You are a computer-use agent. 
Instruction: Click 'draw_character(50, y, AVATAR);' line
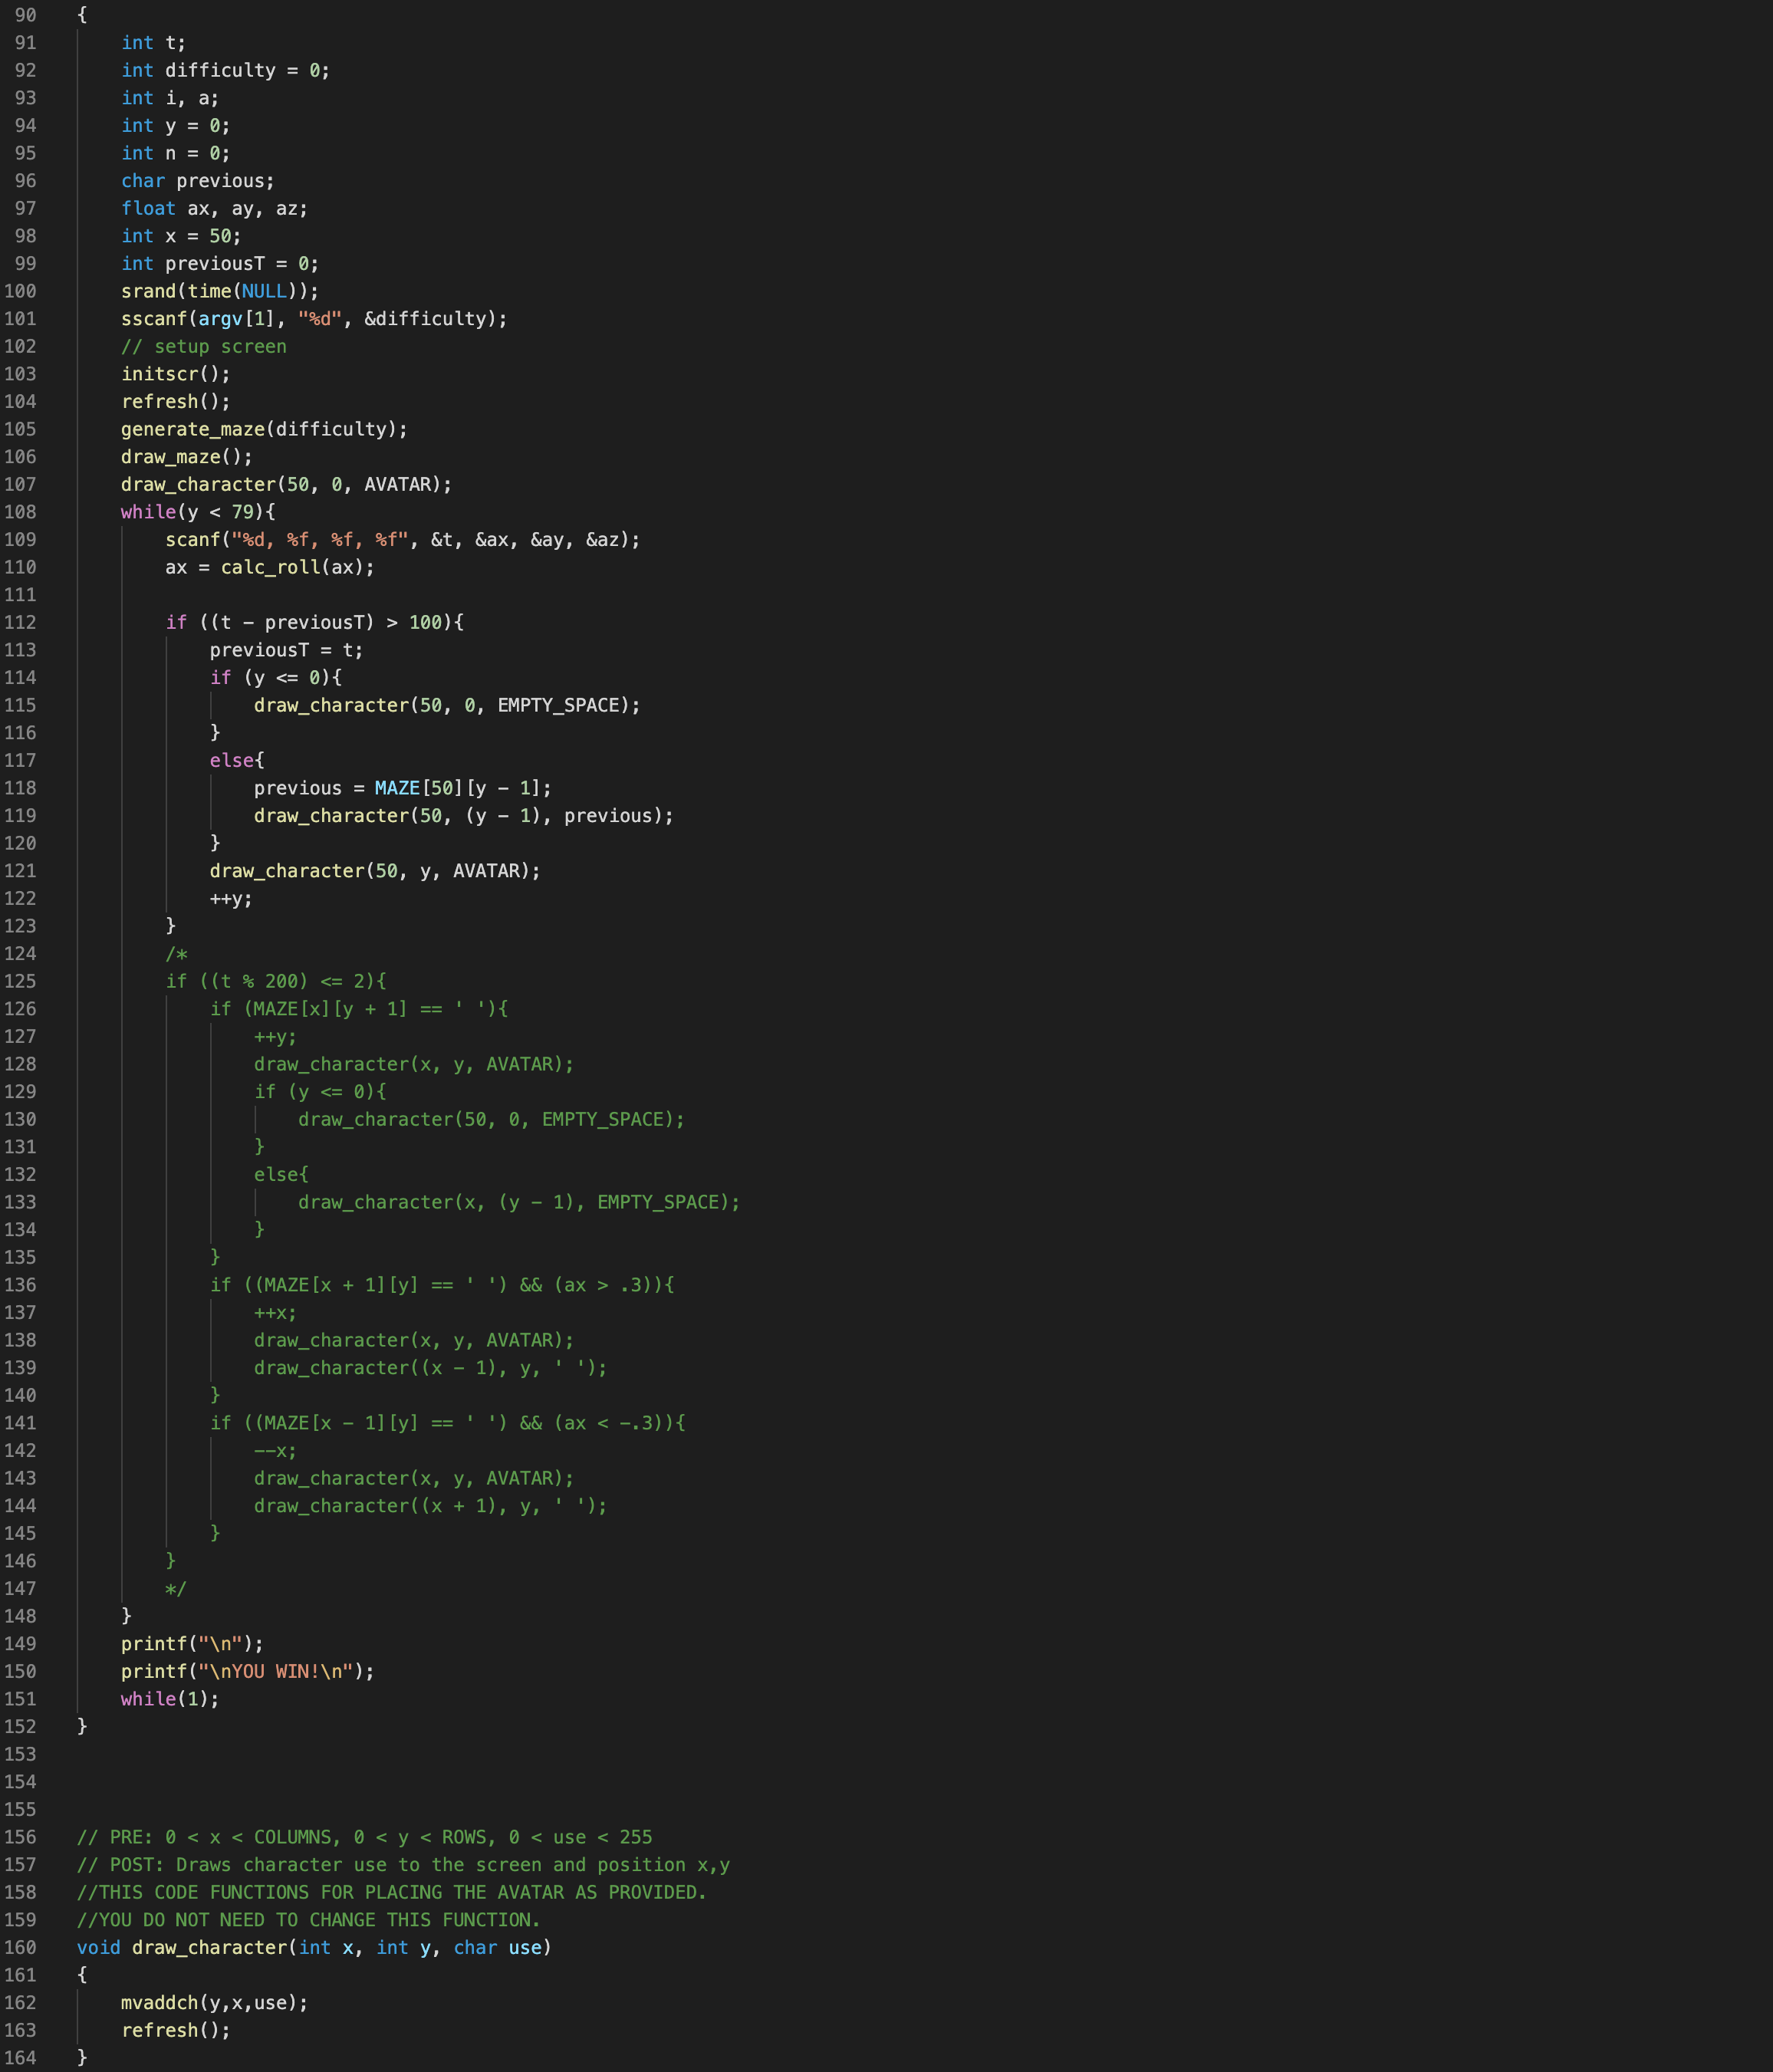375,871
